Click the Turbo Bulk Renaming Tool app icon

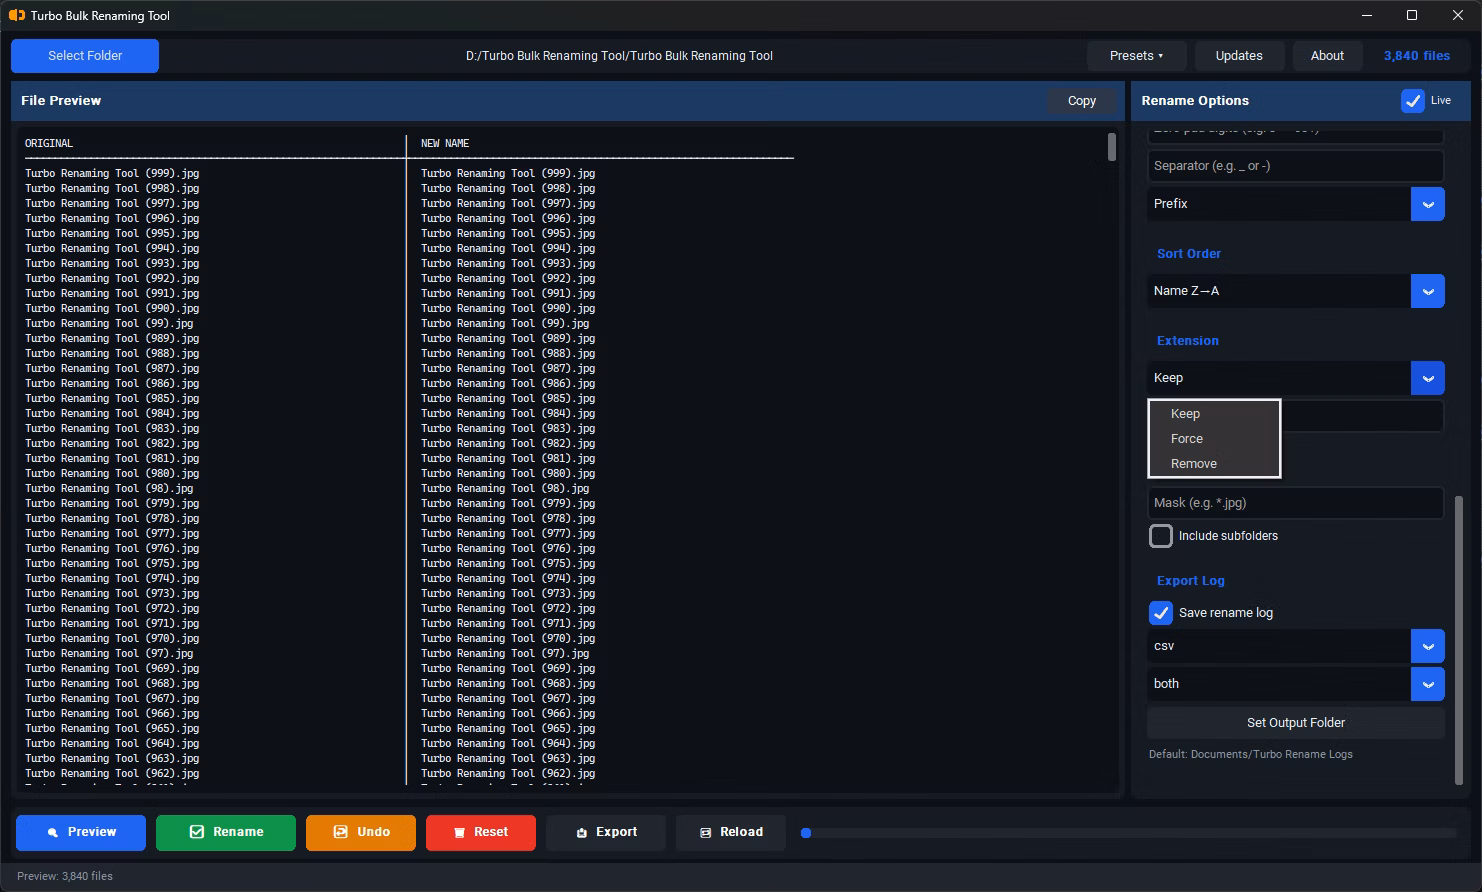(17, 15)
